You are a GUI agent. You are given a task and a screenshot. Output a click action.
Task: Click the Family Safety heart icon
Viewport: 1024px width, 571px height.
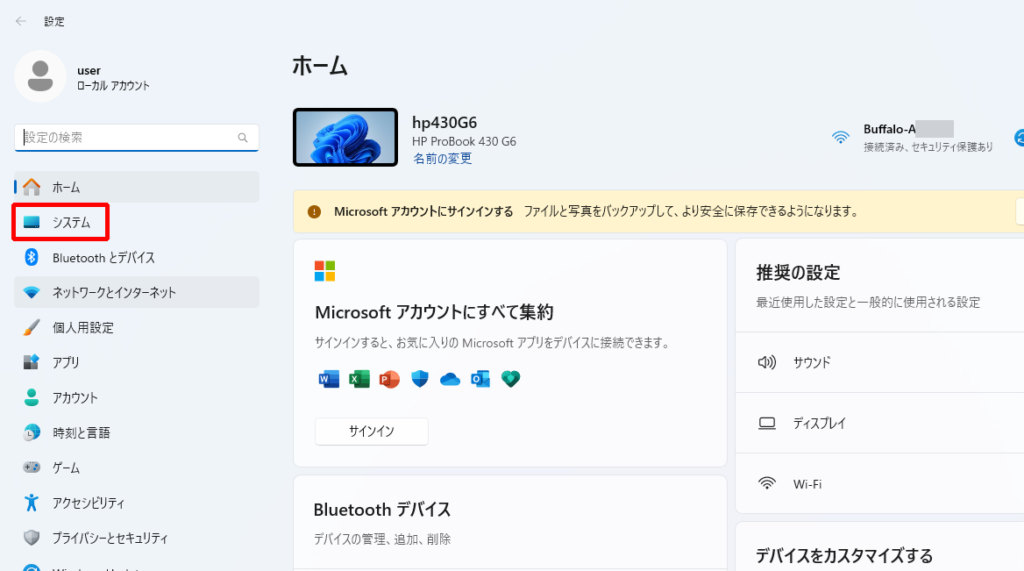click(511, 379)
